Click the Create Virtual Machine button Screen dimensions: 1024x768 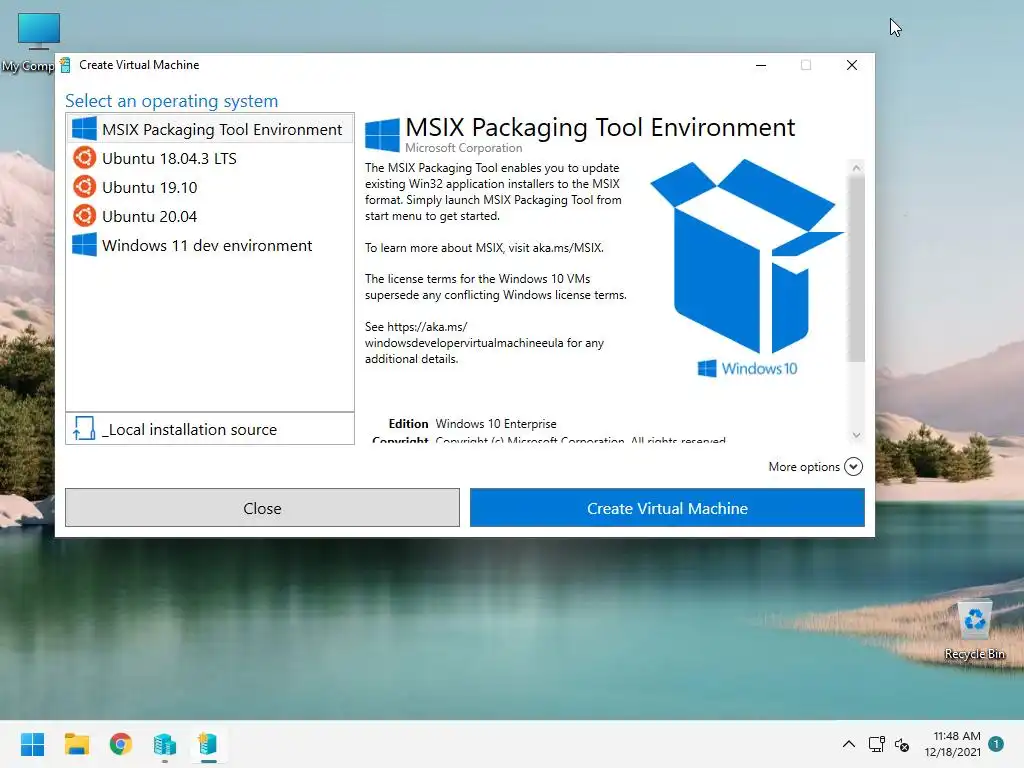[667, 507]
